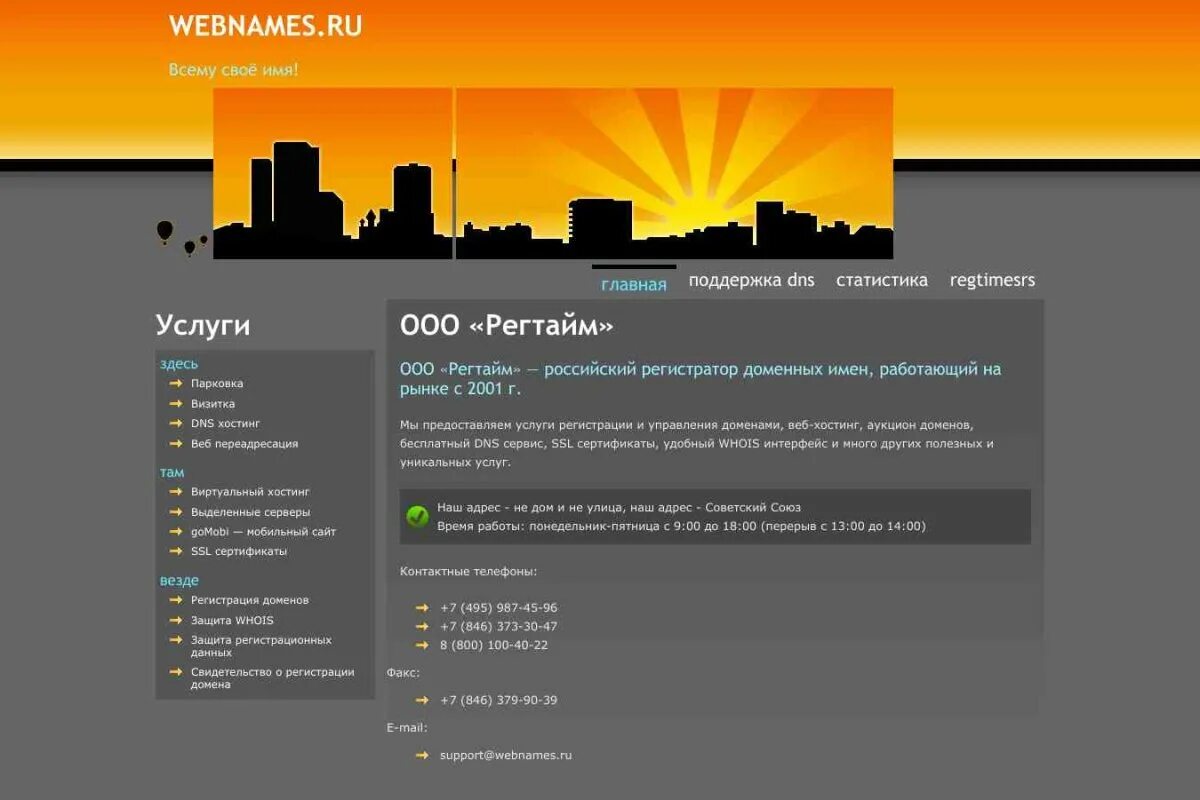Go to поддержка dns page
1200x800 pixels.
point(751,280)
